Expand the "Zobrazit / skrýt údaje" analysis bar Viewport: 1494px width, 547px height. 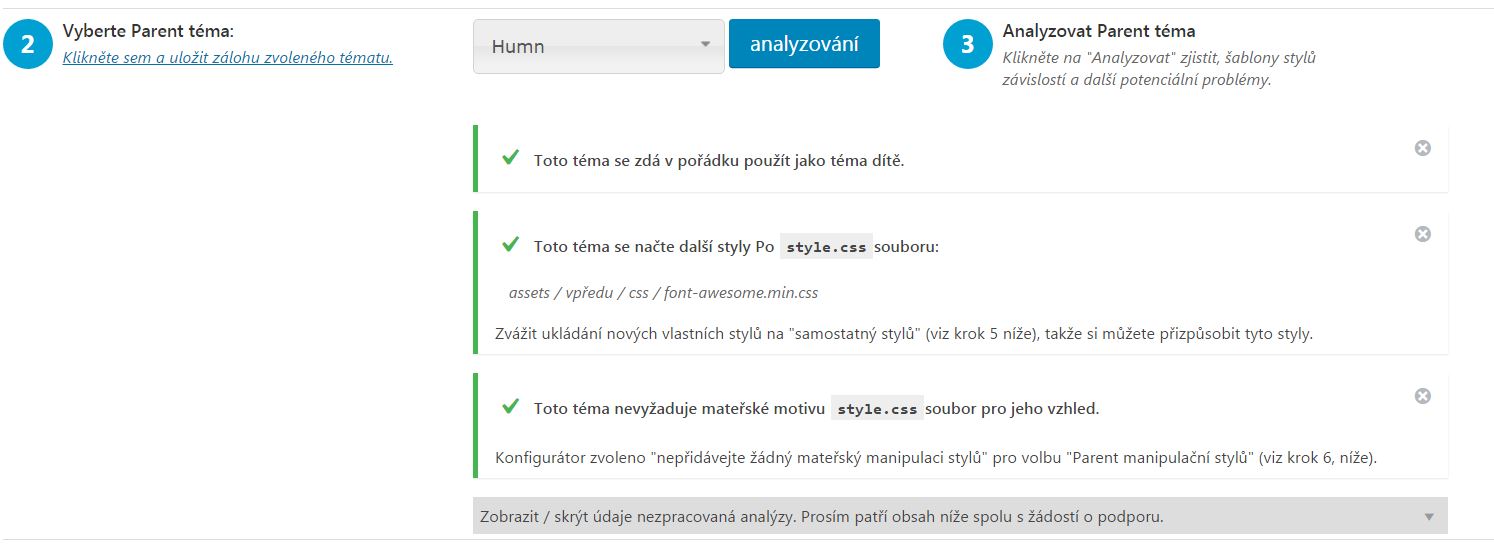pos(960,516)
